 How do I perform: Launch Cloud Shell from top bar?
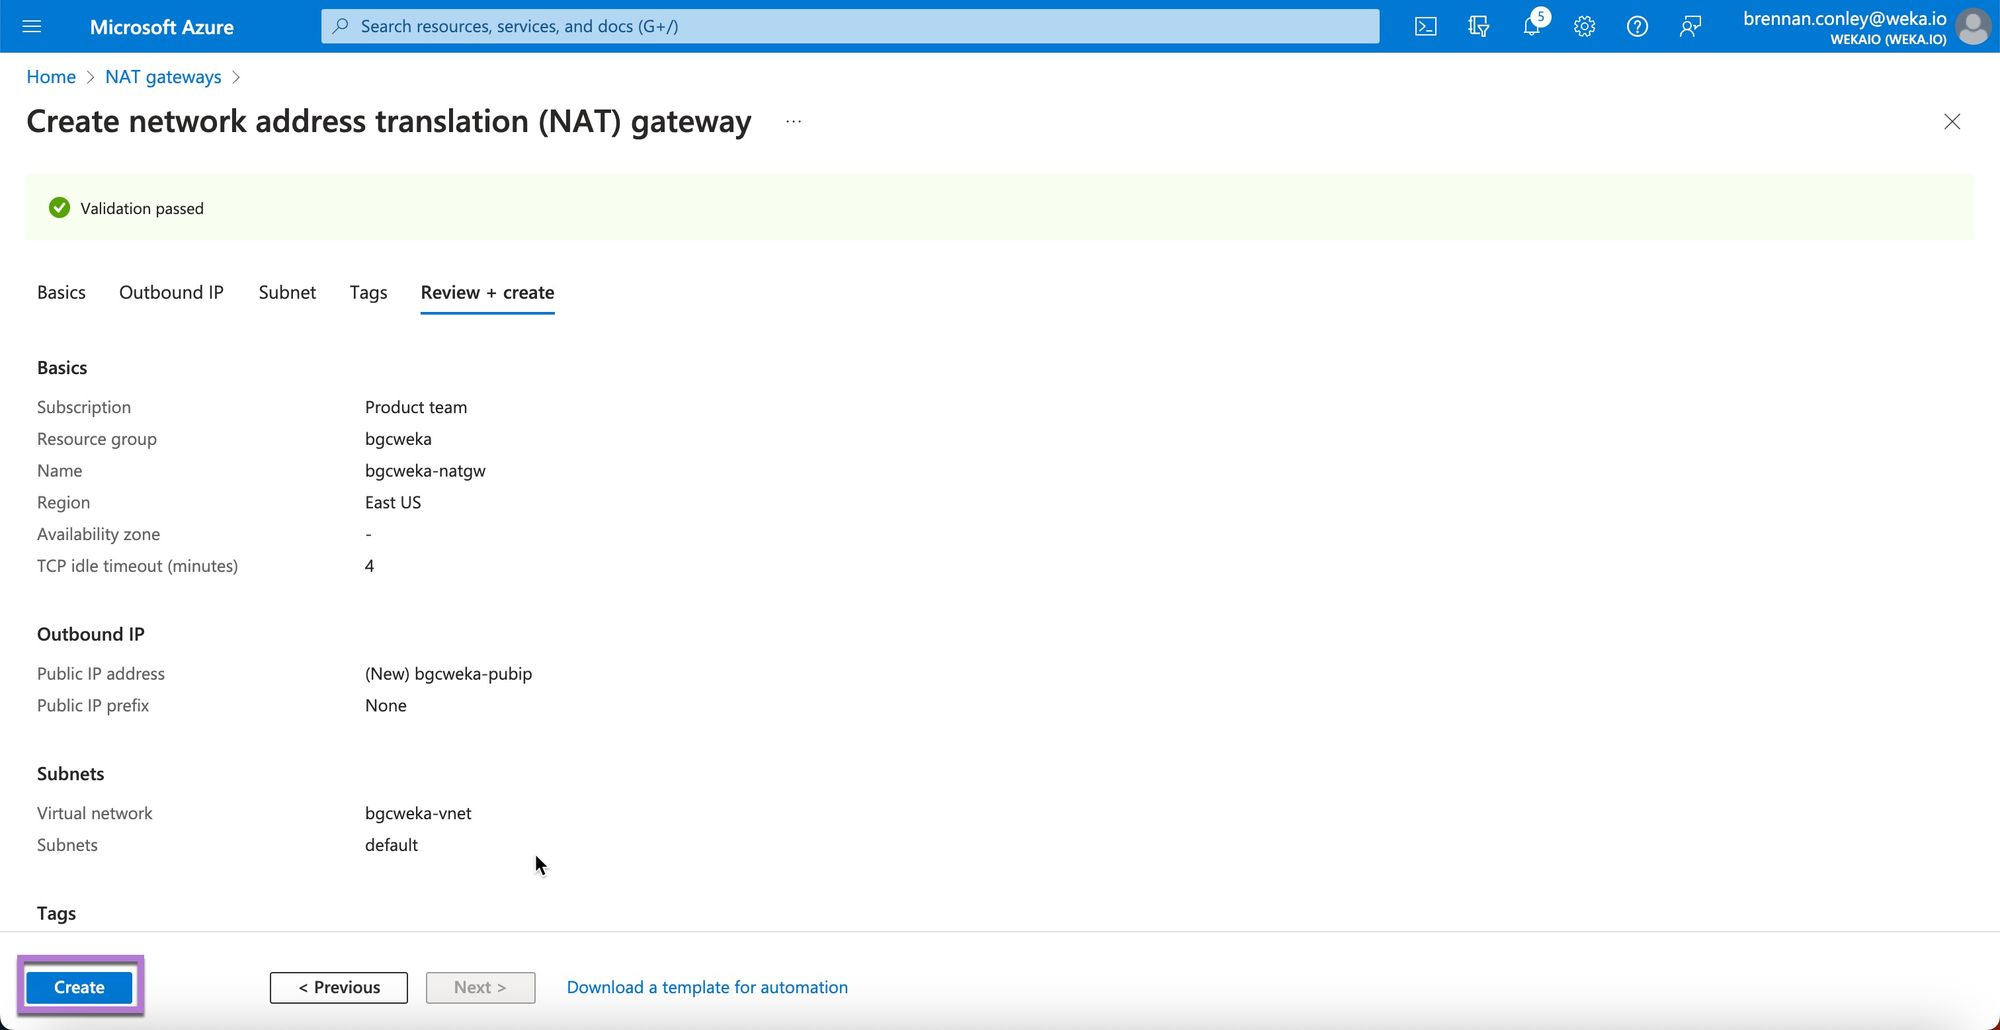[1426, 27]
